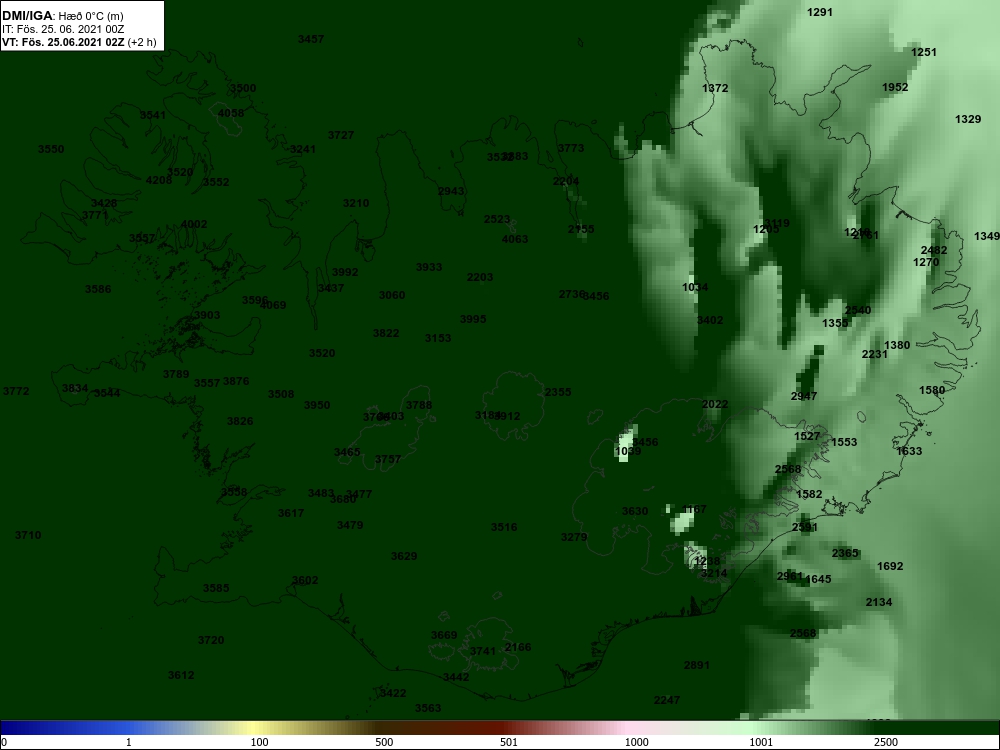The image size is (1000, 750).
Task: Click the 3669 height label
Action: click(444, 636)
